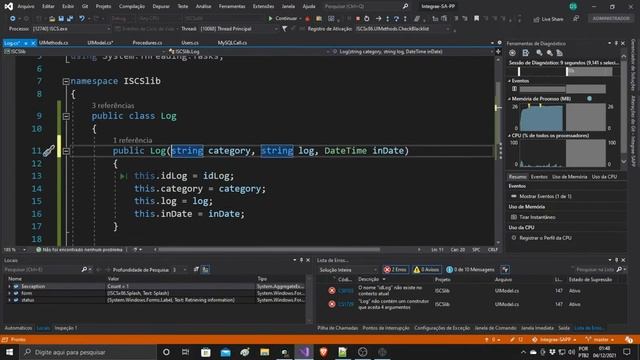Click the search magnifier in the title bar
The height and width of the screenshot is (360, 640).
405,7
